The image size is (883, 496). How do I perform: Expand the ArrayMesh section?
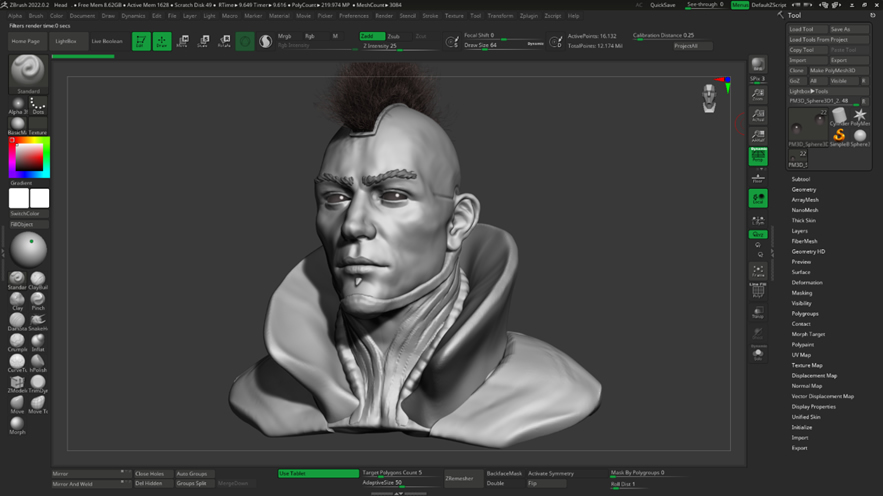coord(805,200)
